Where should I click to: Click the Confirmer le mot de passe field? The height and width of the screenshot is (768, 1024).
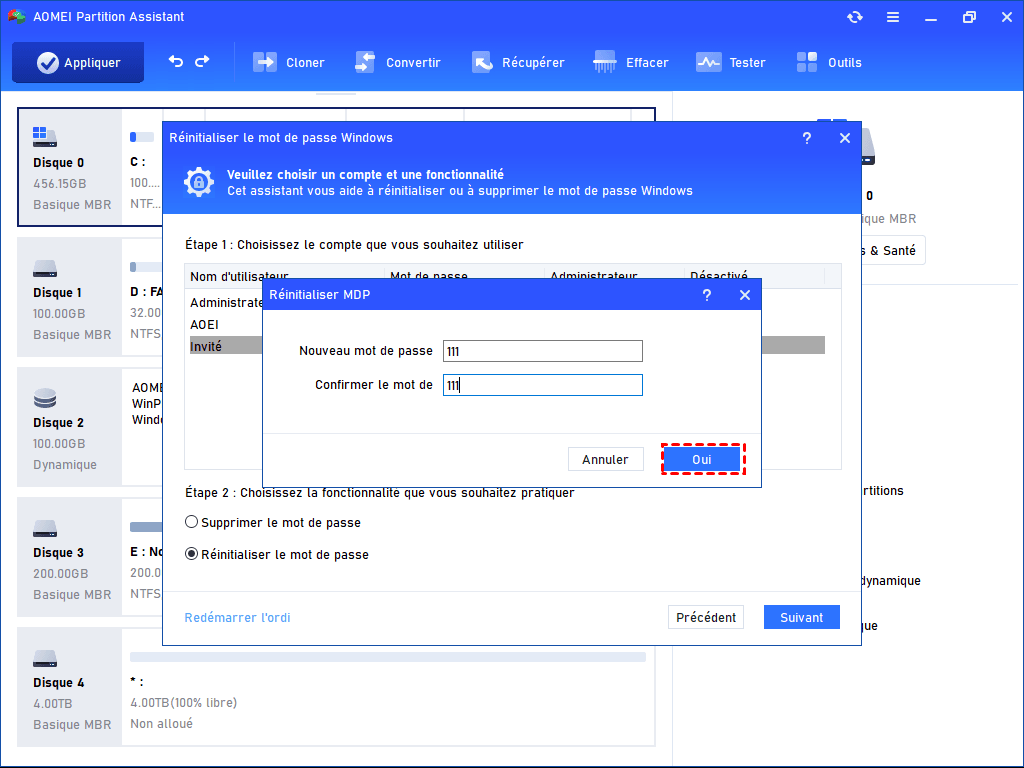point(542,385)
